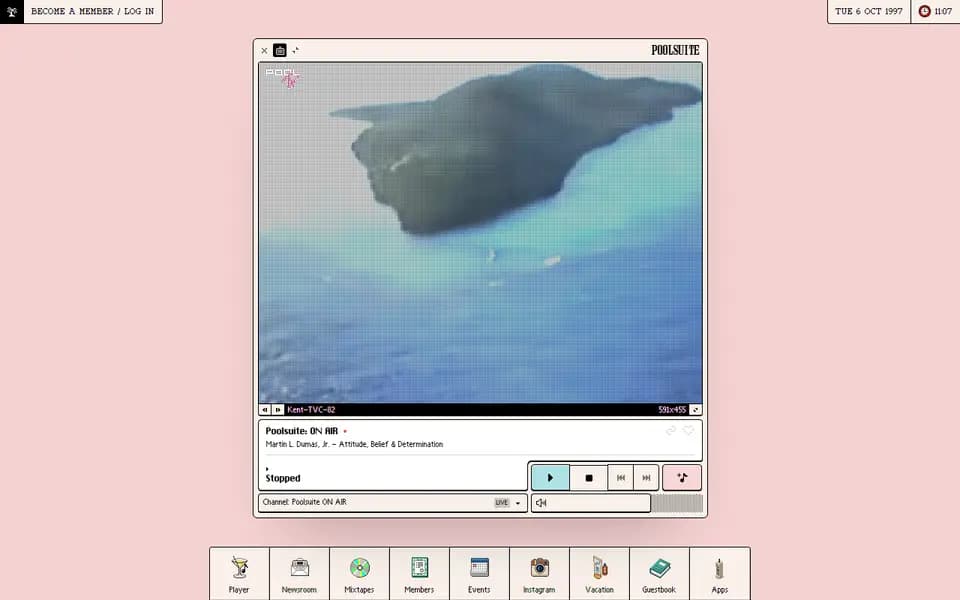Launch Mixtapes from the dock

pyautogui.click(x=359, y=574)
